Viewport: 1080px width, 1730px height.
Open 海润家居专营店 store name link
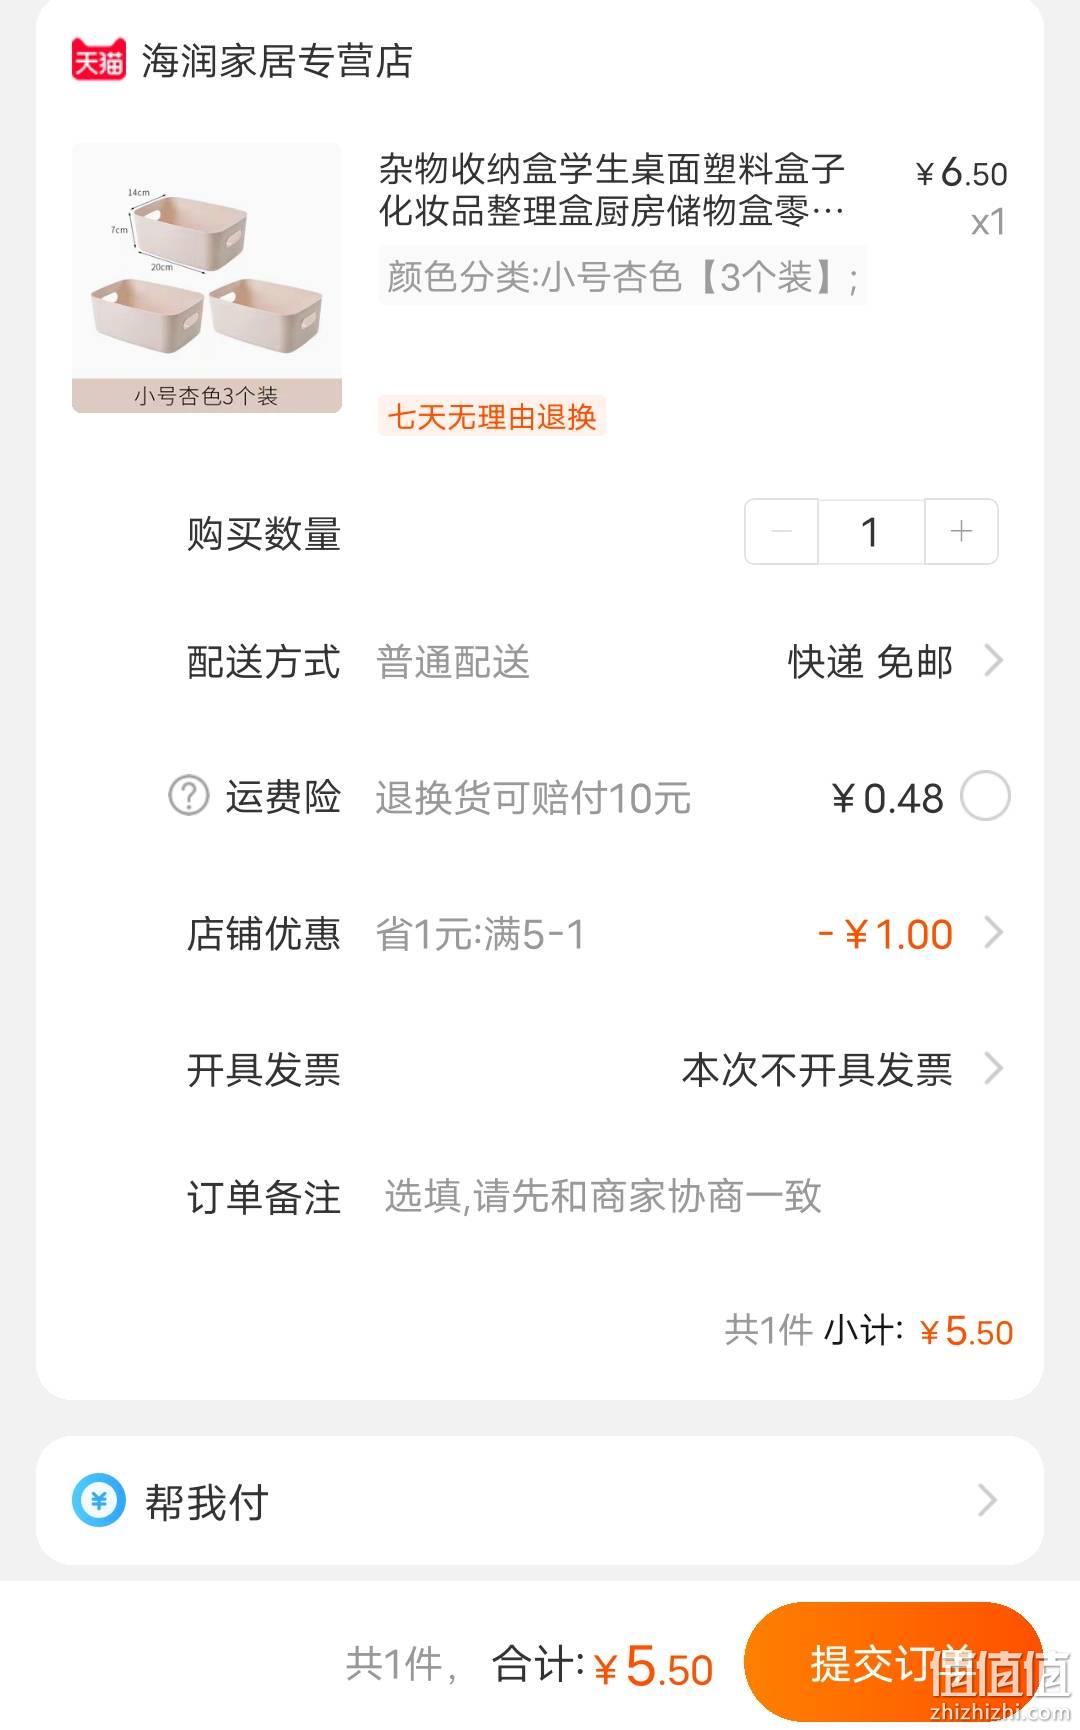click(277, 61)
